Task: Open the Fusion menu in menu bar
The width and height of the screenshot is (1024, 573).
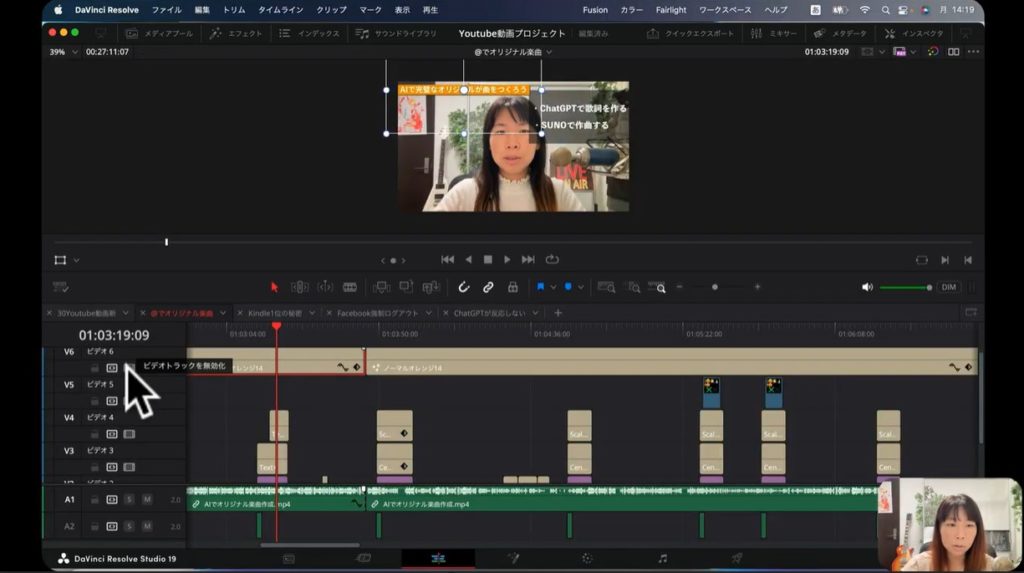Action: click(x=594, y=10)
